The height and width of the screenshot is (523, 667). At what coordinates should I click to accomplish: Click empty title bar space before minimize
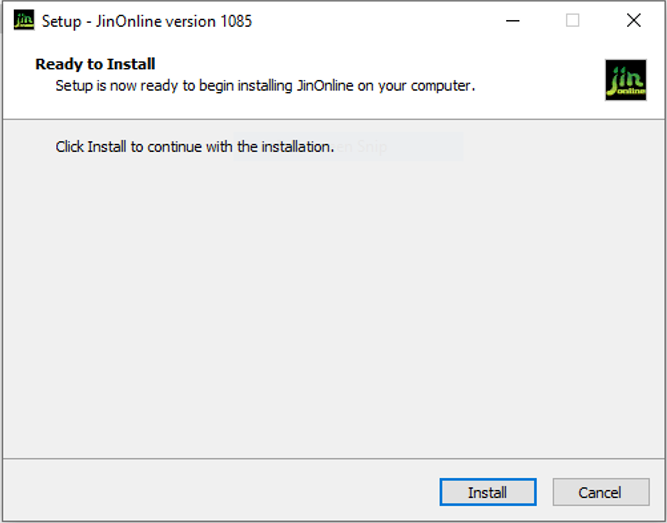[380, 20]
